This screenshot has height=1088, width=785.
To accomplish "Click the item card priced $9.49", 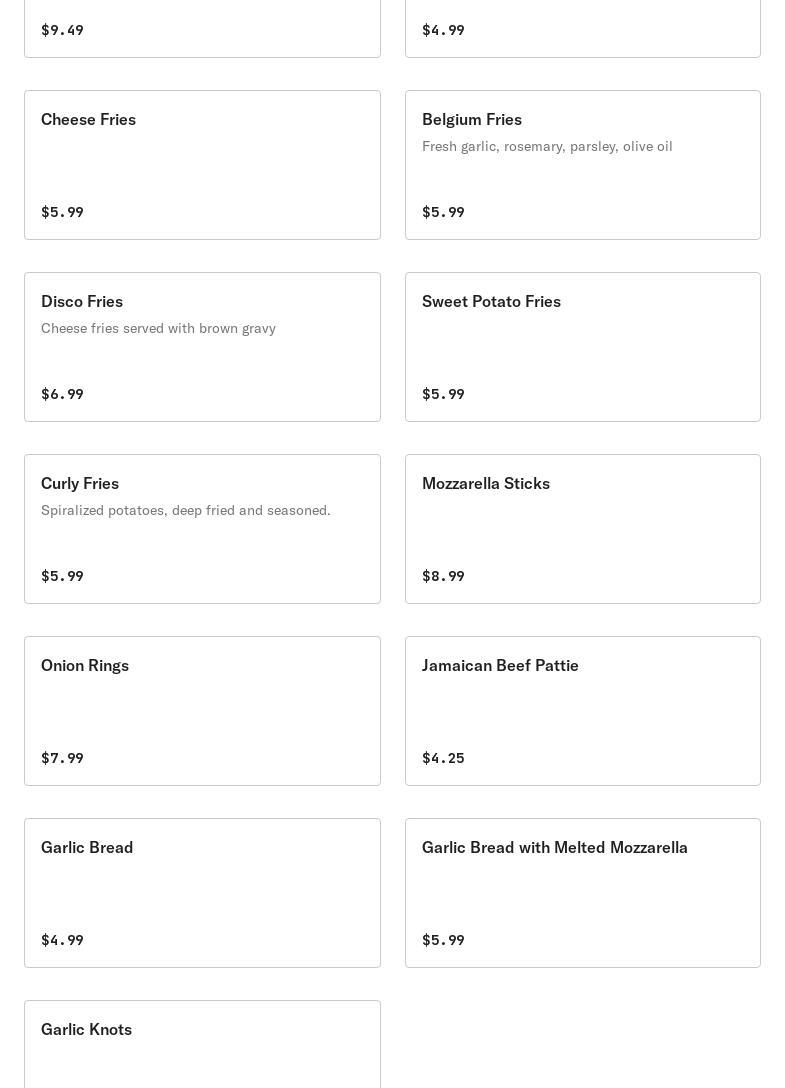I will tap(202, 29).
